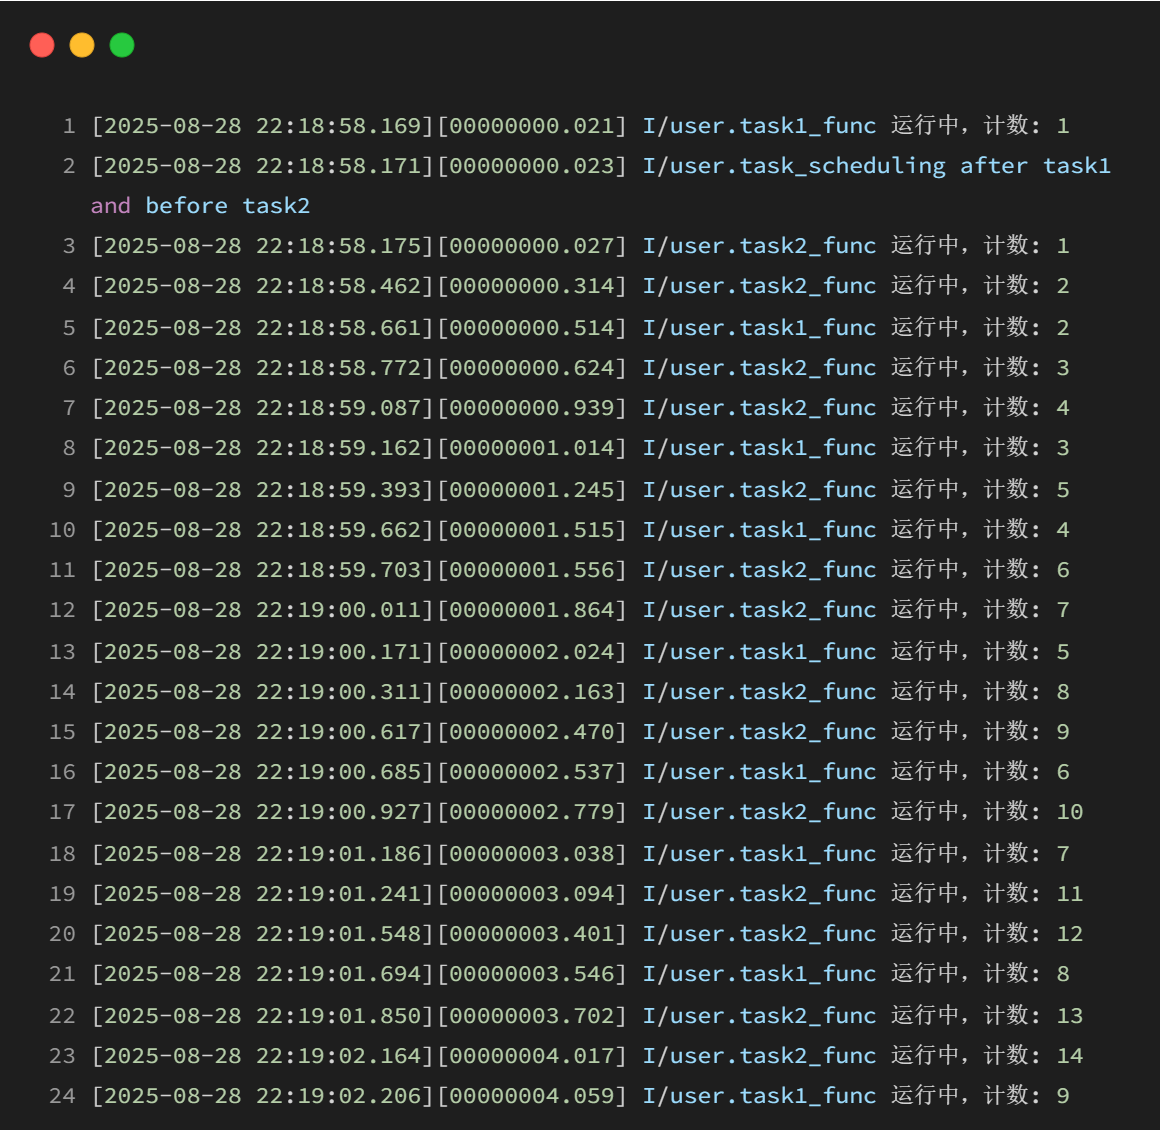Click the [00000002.024] uptime on line 13
1160x1130 pixels.
pos(532,652)
